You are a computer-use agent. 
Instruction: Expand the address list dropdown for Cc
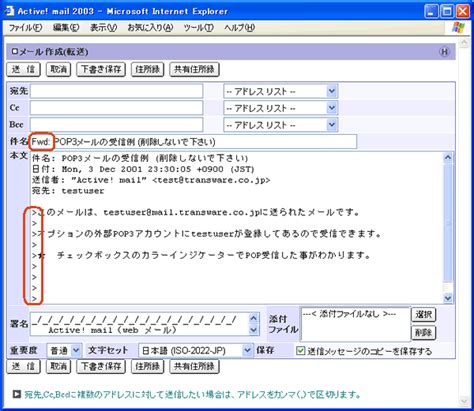281,108
